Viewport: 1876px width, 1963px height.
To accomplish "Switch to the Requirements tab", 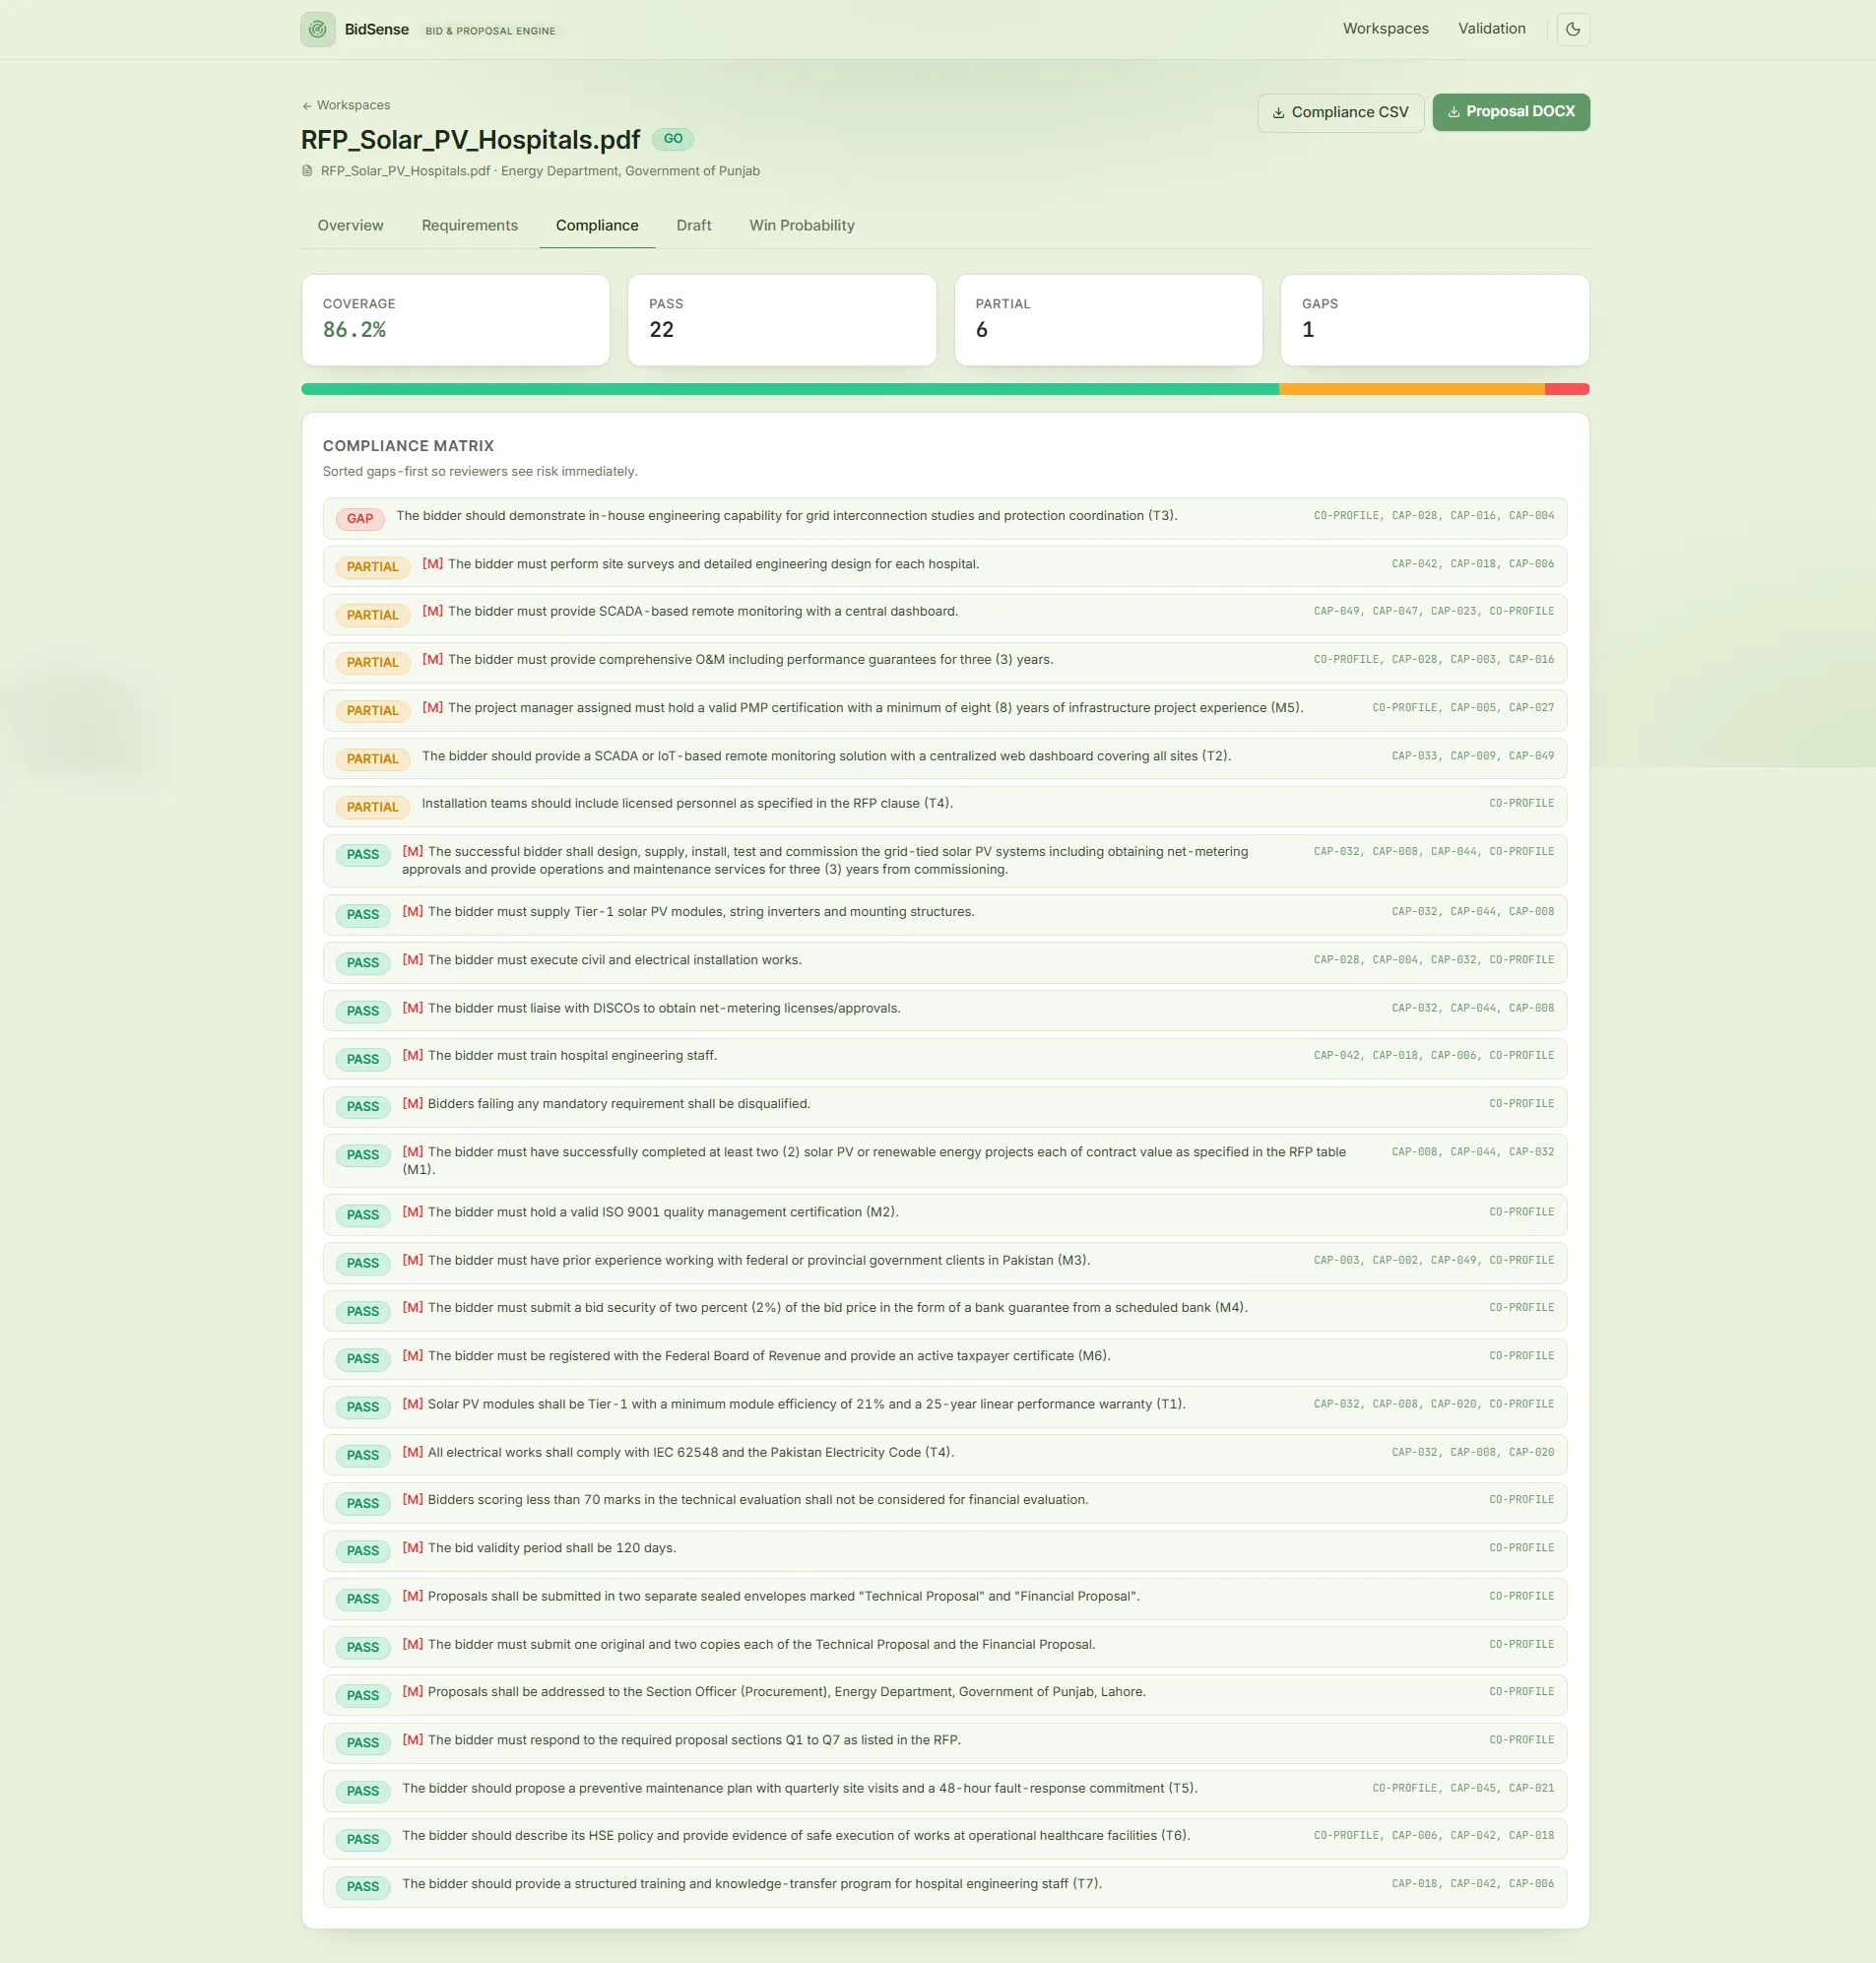I will pyautogui.click(x=469, y=226).
